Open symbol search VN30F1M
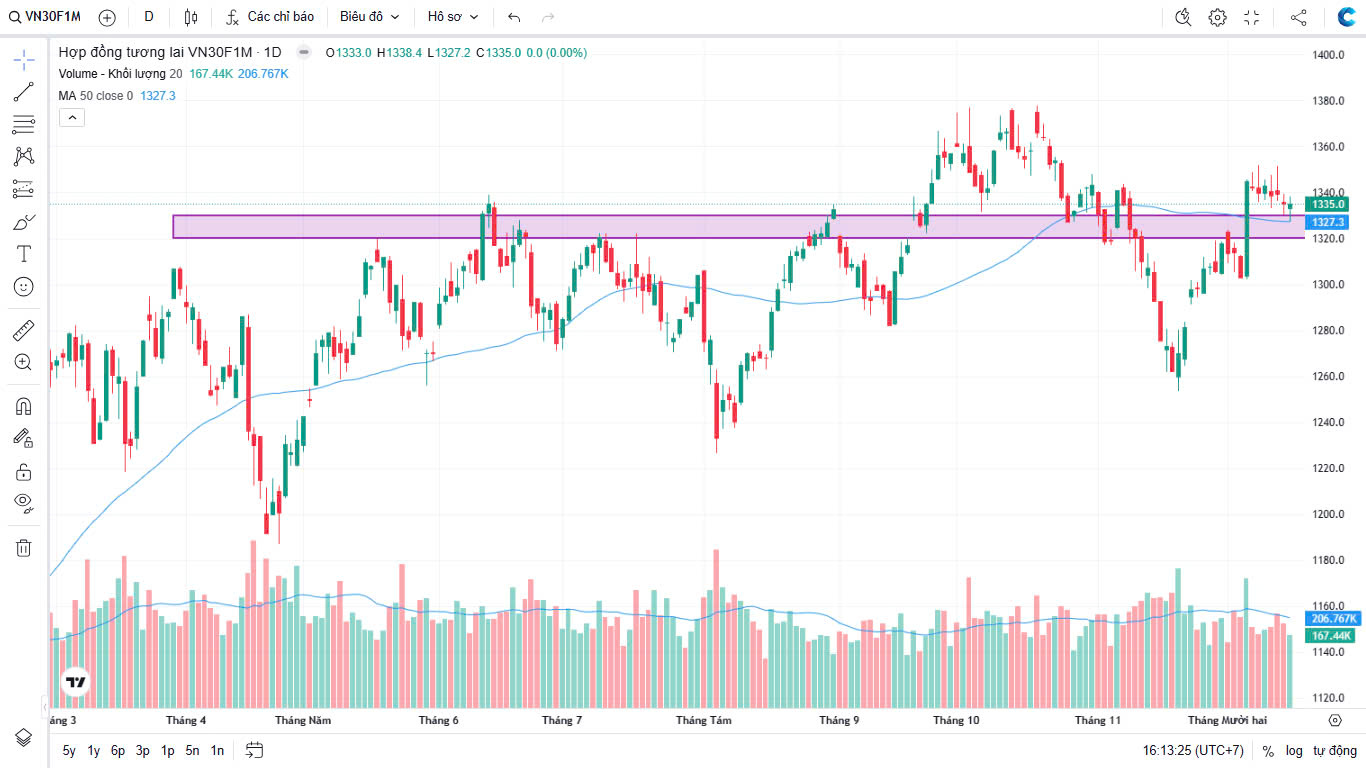The width and height of the screenshot is (1366, 768). click(46, 17)
